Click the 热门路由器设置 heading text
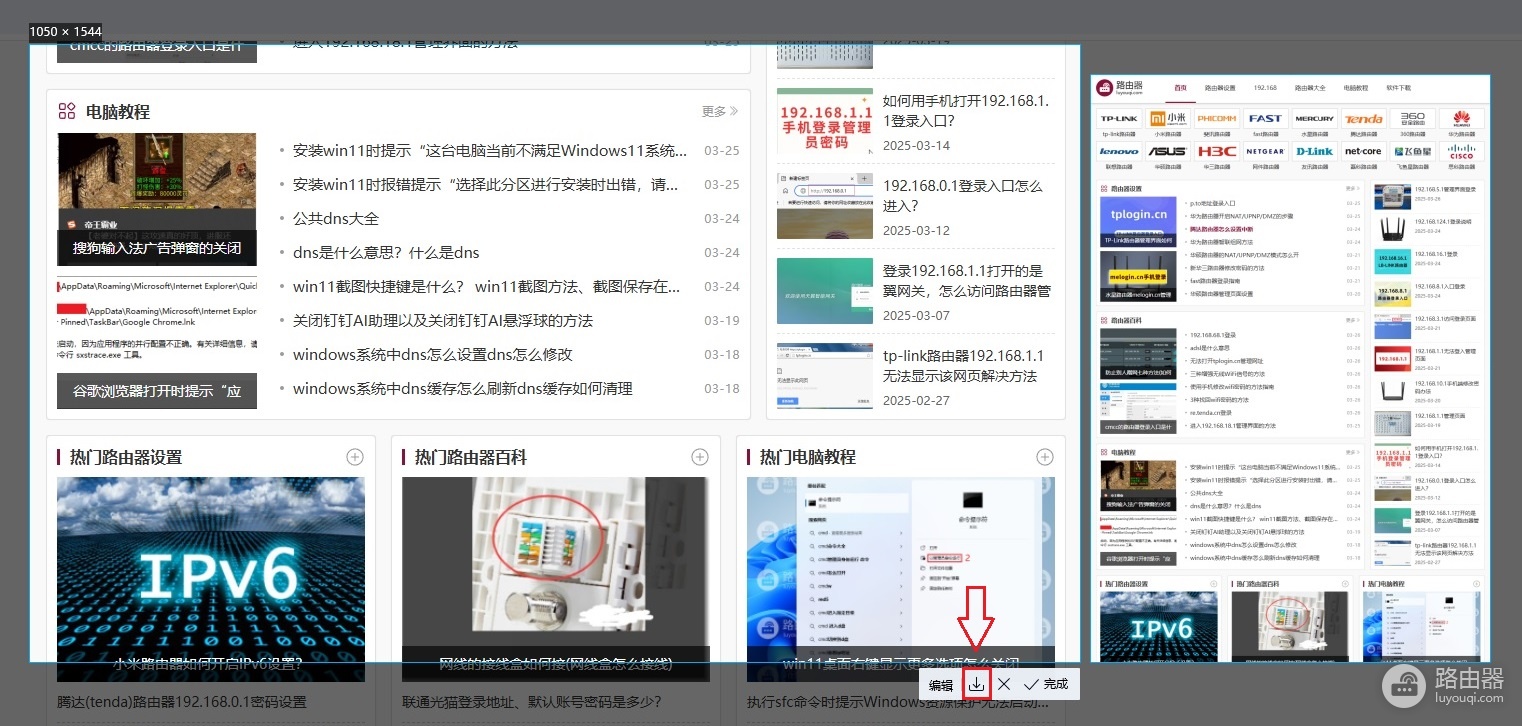Screen dimensions: 1522x726 (x=126, y=457)
